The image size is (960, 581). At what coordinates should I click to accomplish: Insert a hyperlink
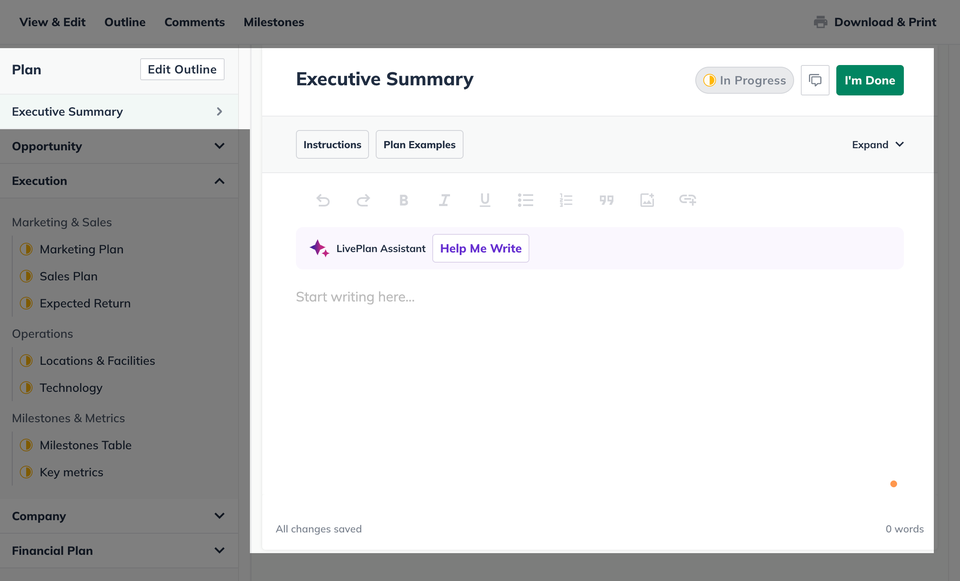[688, 200]
